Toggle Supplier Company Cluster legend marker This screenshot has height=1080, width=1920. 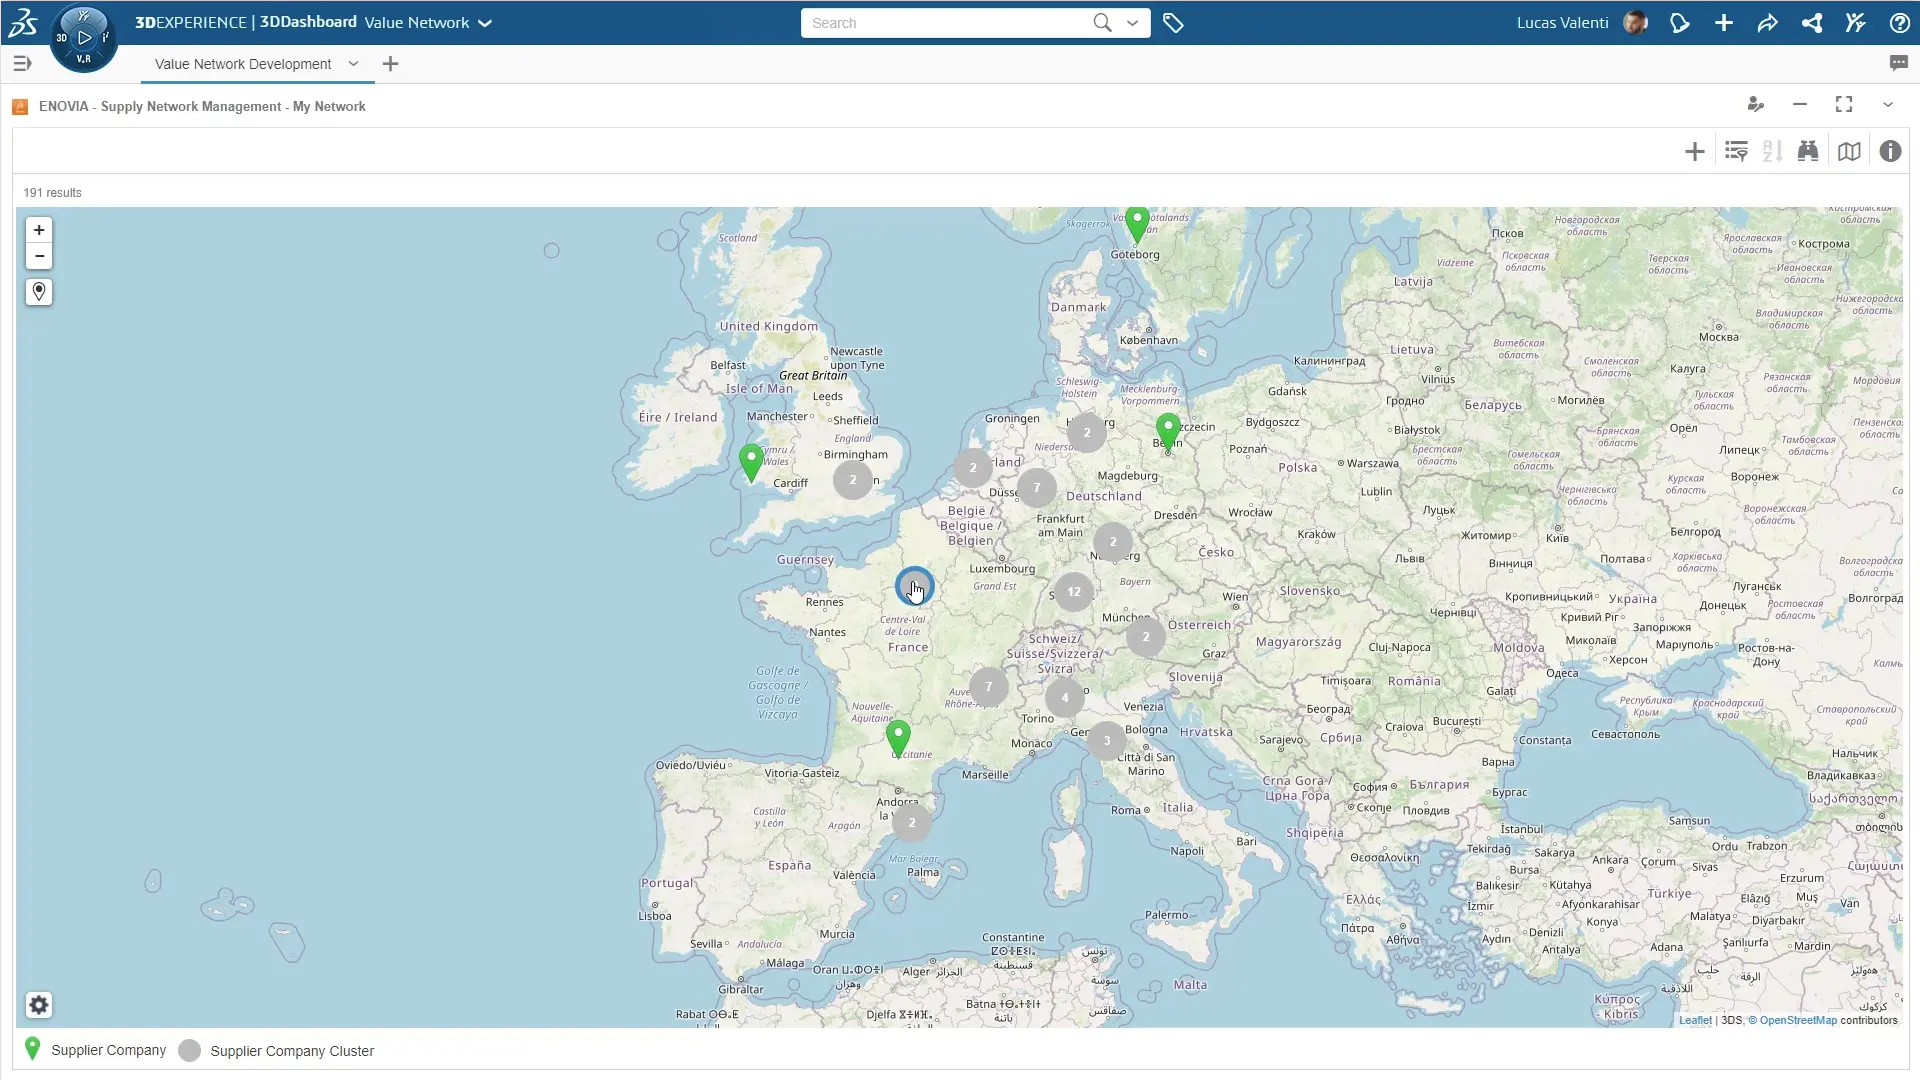(x=189, y=1050)
